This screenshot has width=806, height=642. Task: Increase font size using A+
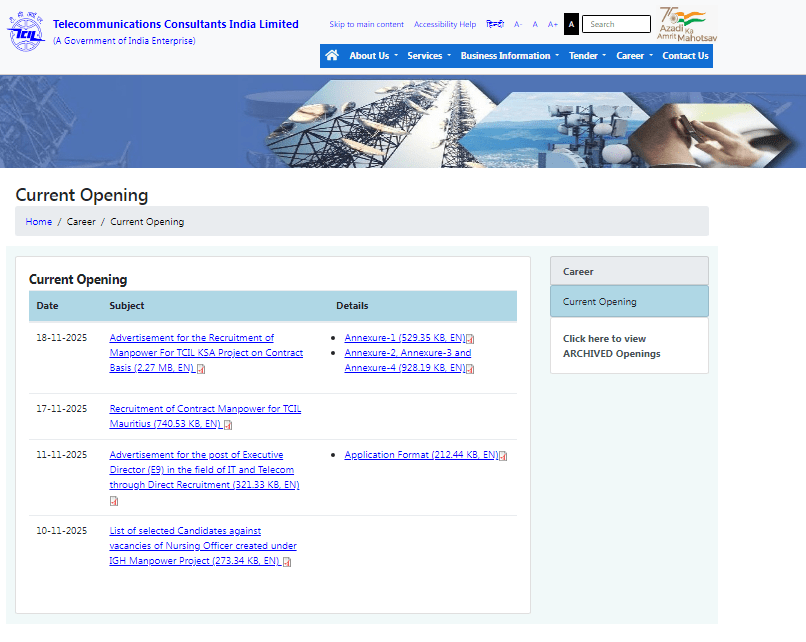click(552, 24)
